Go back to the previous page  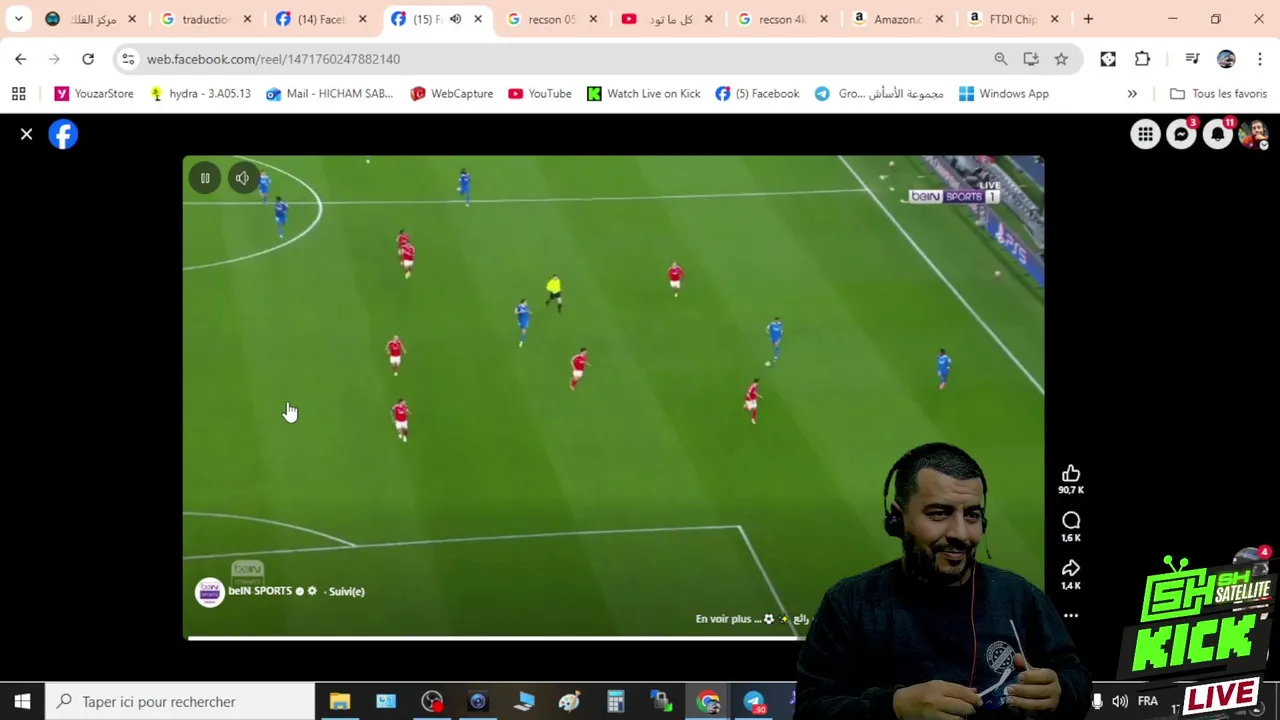coord(21,59)
